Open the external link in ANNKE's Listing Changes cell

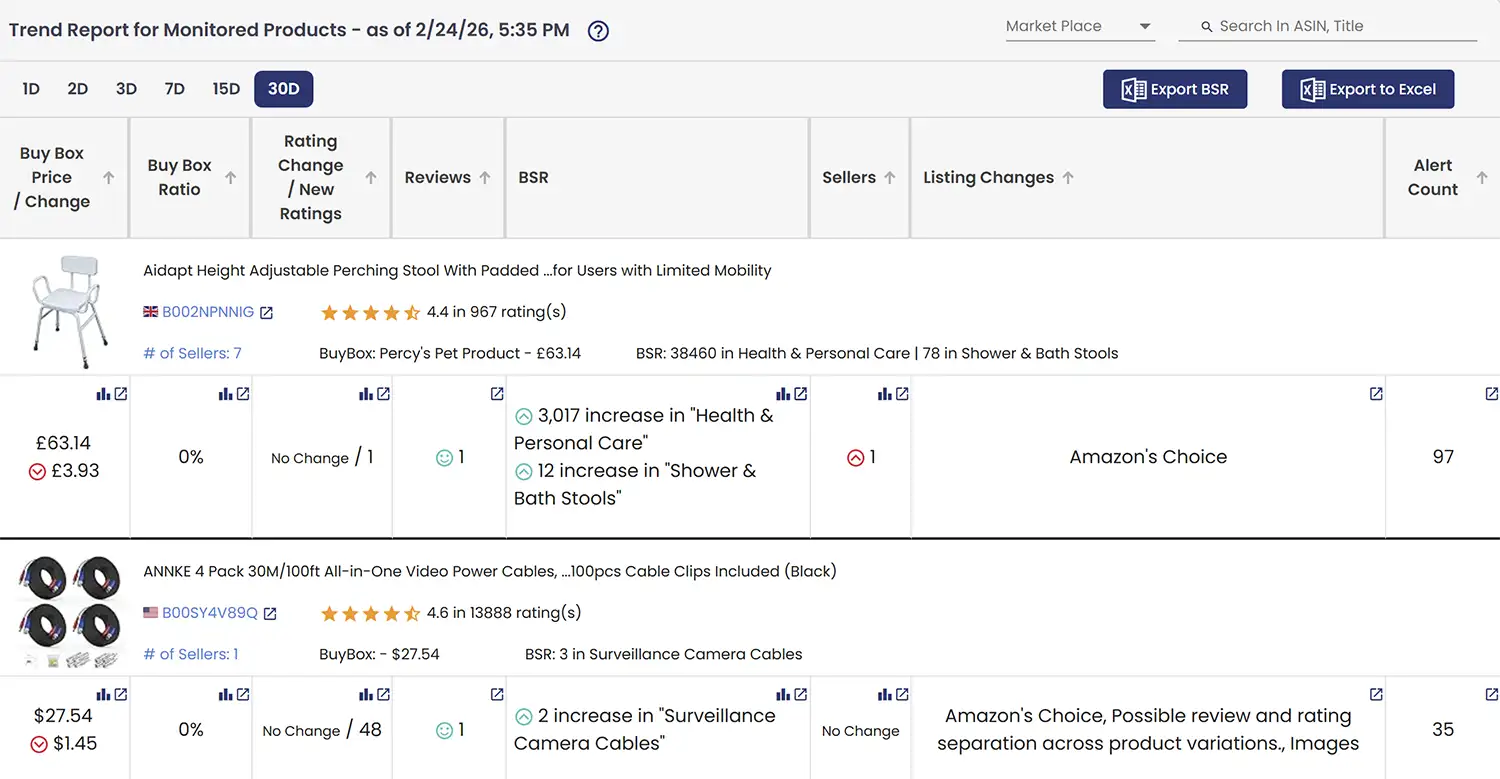click(1376, 693)
